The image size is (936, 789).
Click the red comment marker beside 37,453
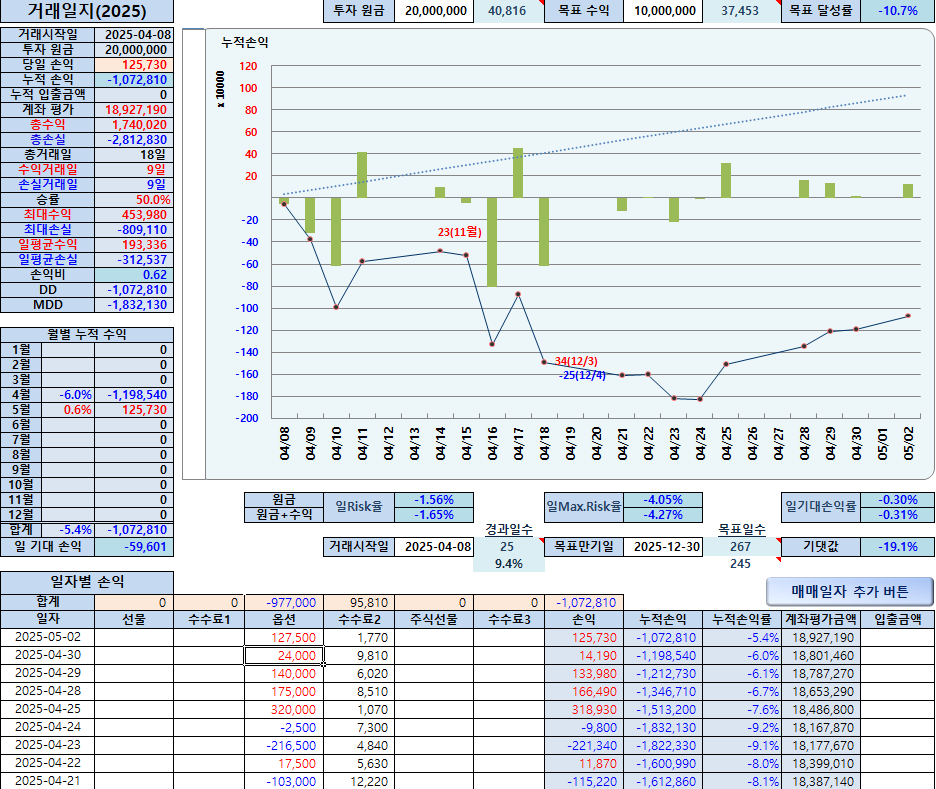[778, 3]
